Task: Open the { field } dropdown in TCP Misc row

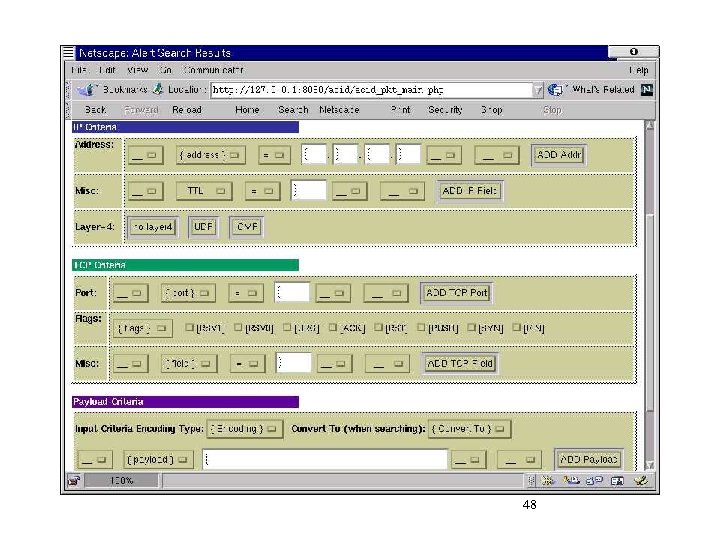Action: point(189,364)
